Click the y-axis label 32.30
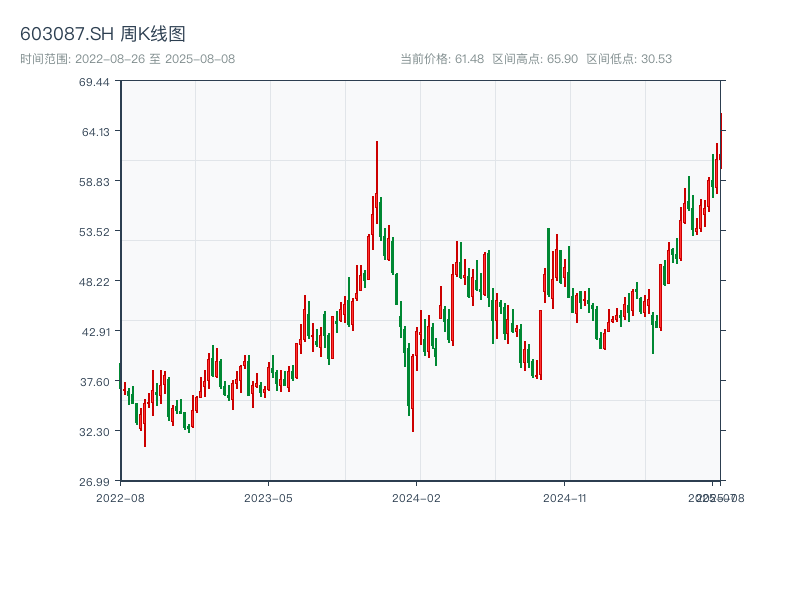This screenshot has width=800, height=600. point(94,432)
